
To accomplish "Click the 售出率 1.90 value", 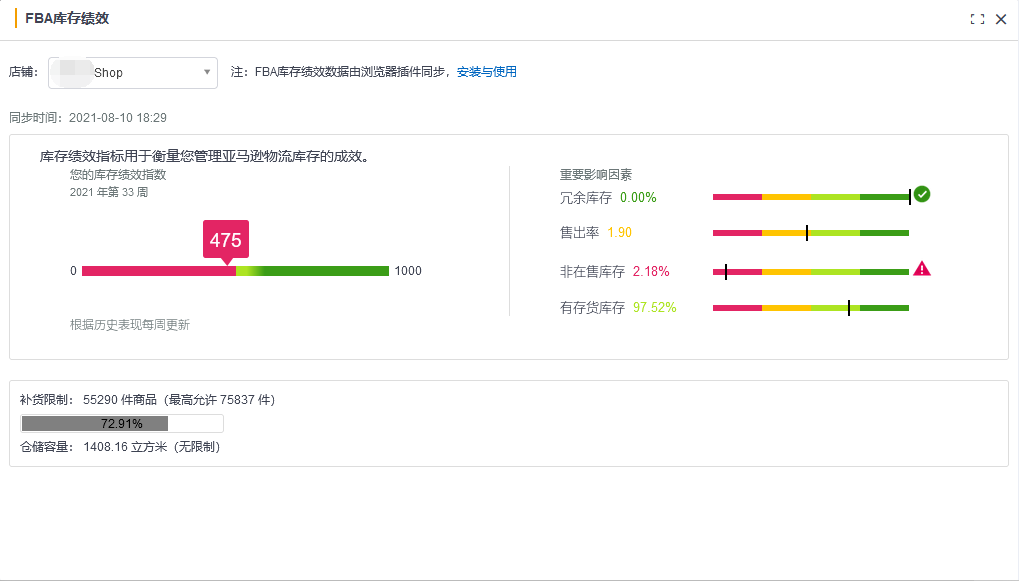I will (619, 233).
